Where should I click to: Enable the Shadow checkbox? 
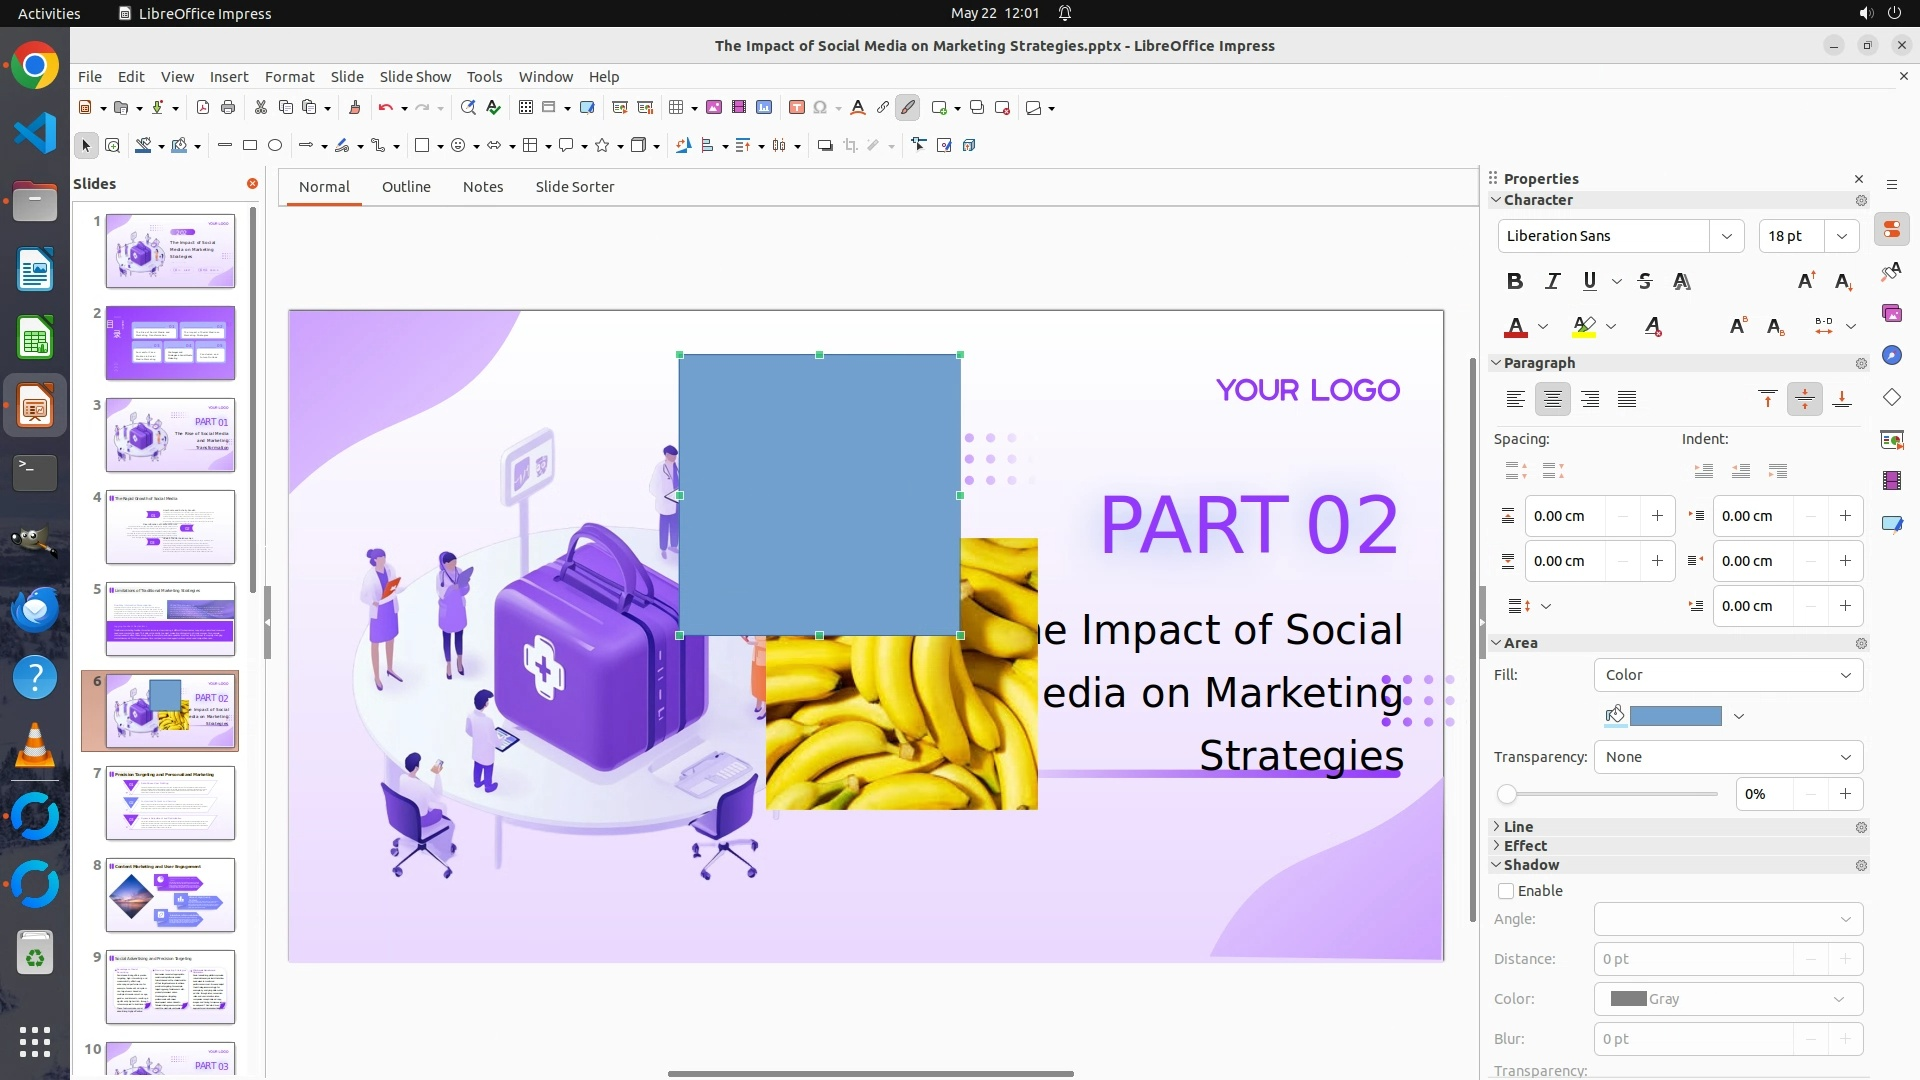point(1506,891)
